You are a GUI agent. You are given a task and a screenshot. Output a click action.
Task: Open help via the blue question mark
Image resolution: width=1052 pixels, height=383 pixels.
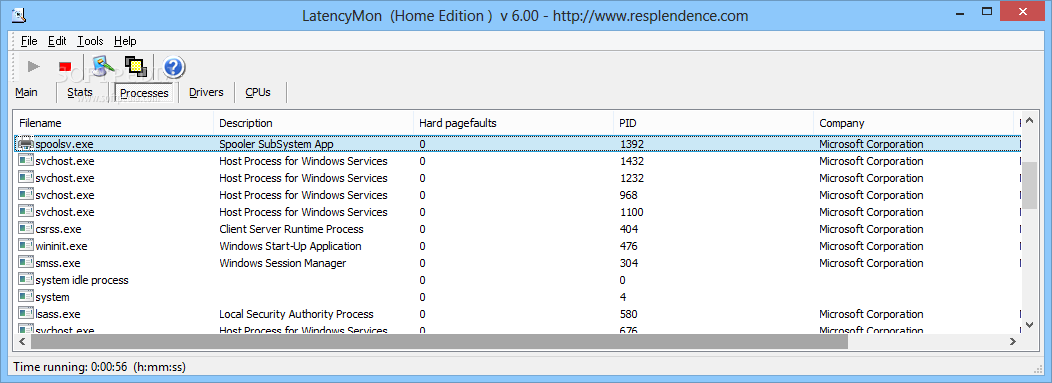(x=173, y=66)
